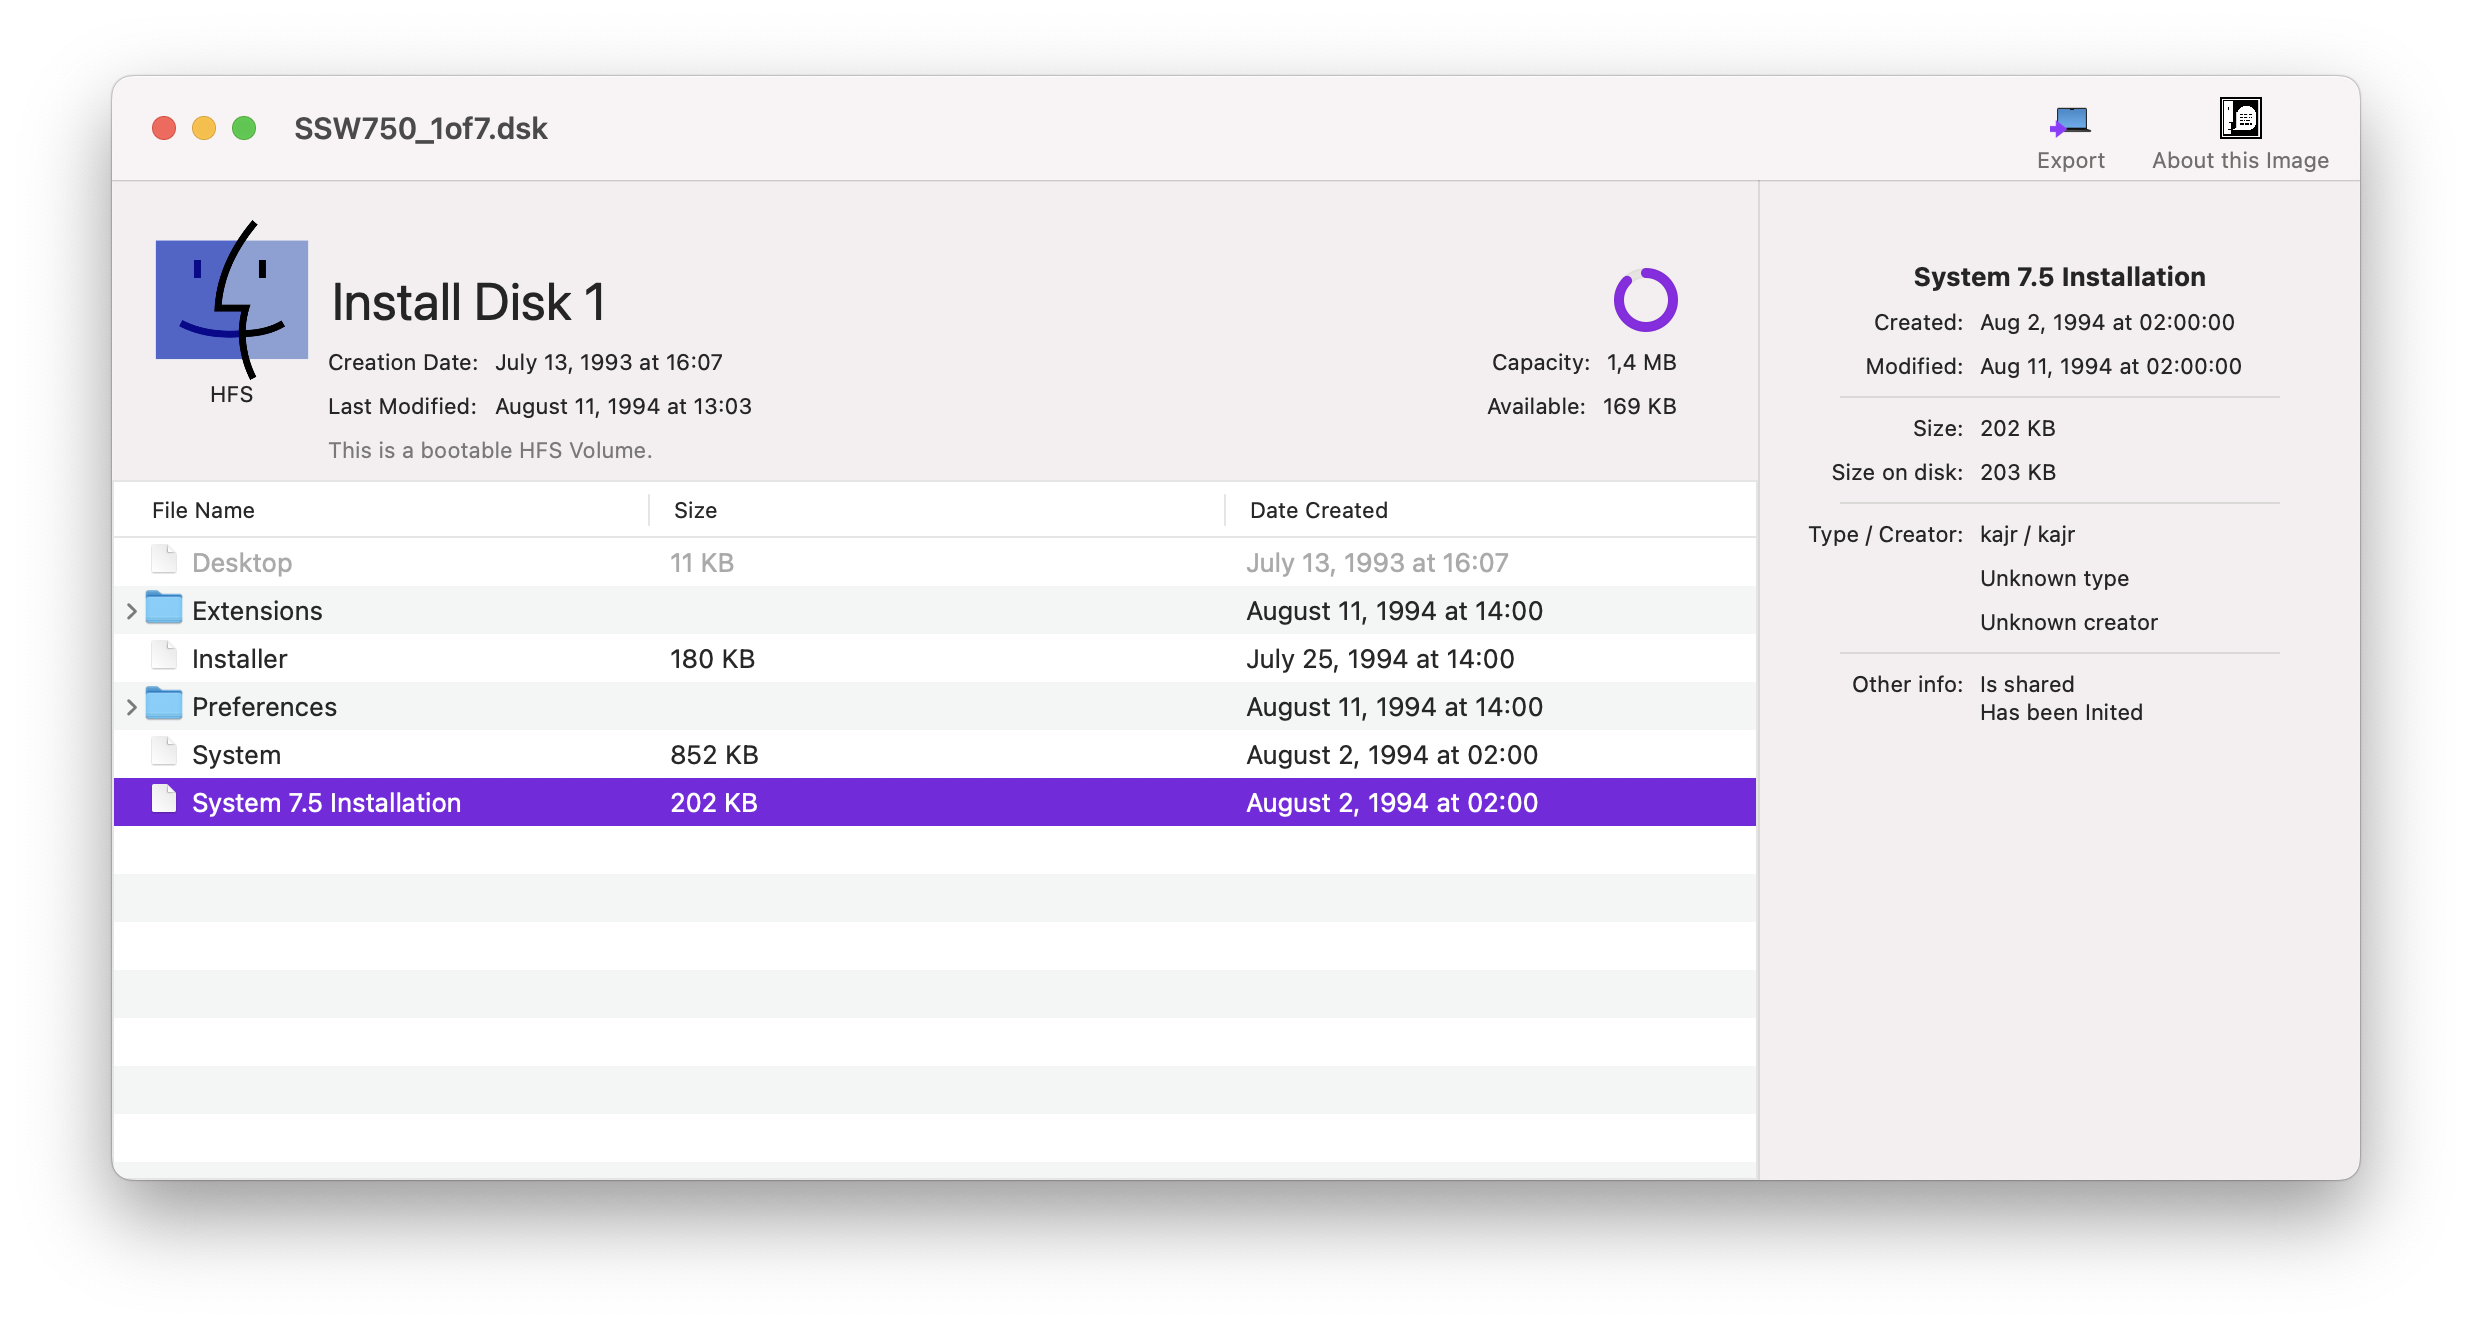Expand the Preferences folder

point(131,707)
